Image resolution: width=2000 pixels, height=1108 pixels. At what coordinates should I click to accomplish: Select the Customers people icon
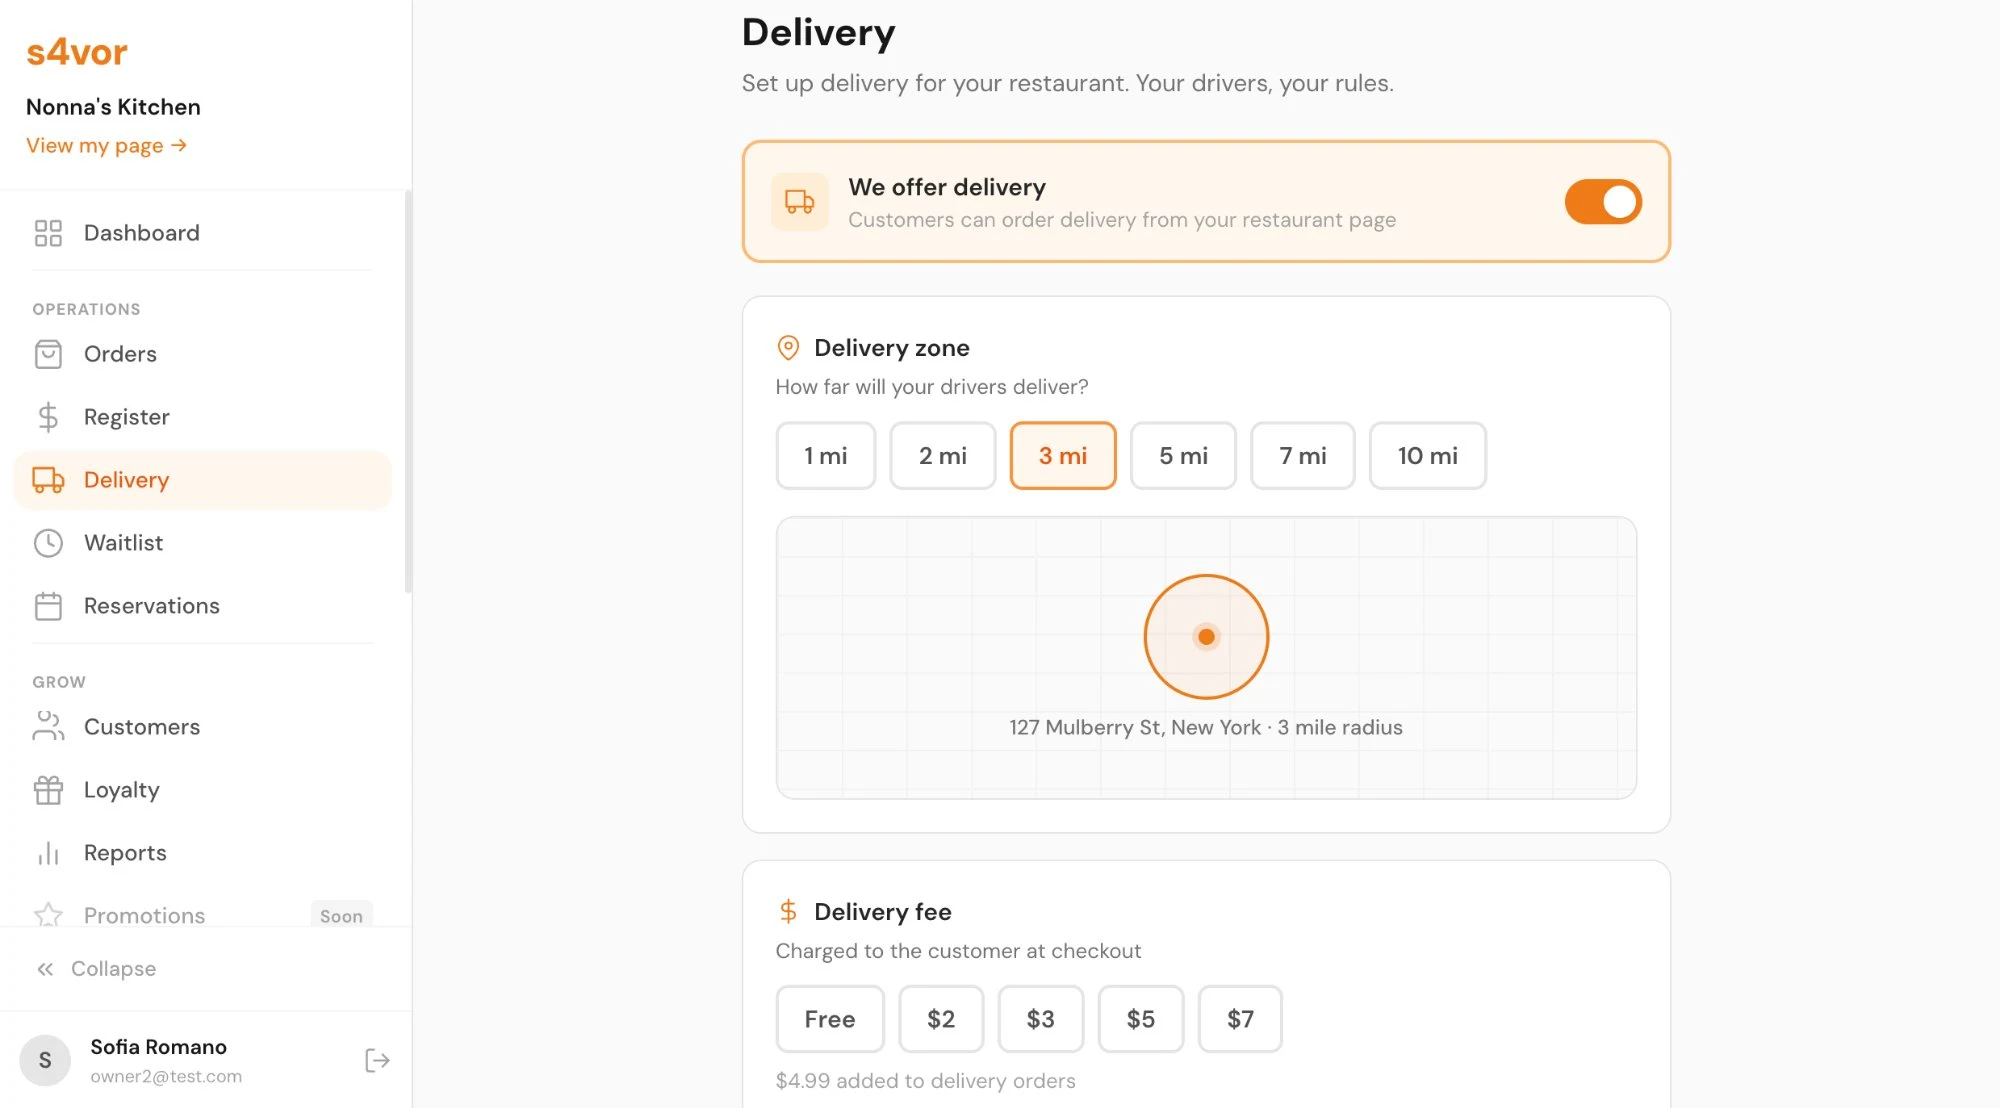point(47,727)
